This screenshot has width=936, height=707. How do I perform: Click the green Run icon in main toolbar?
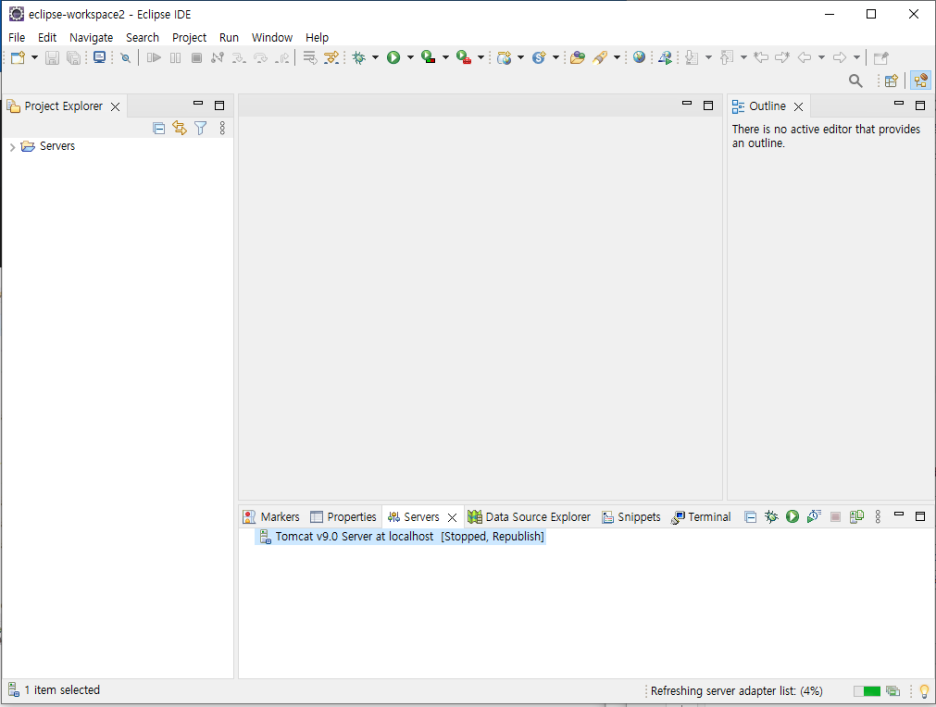click(393, 58)
